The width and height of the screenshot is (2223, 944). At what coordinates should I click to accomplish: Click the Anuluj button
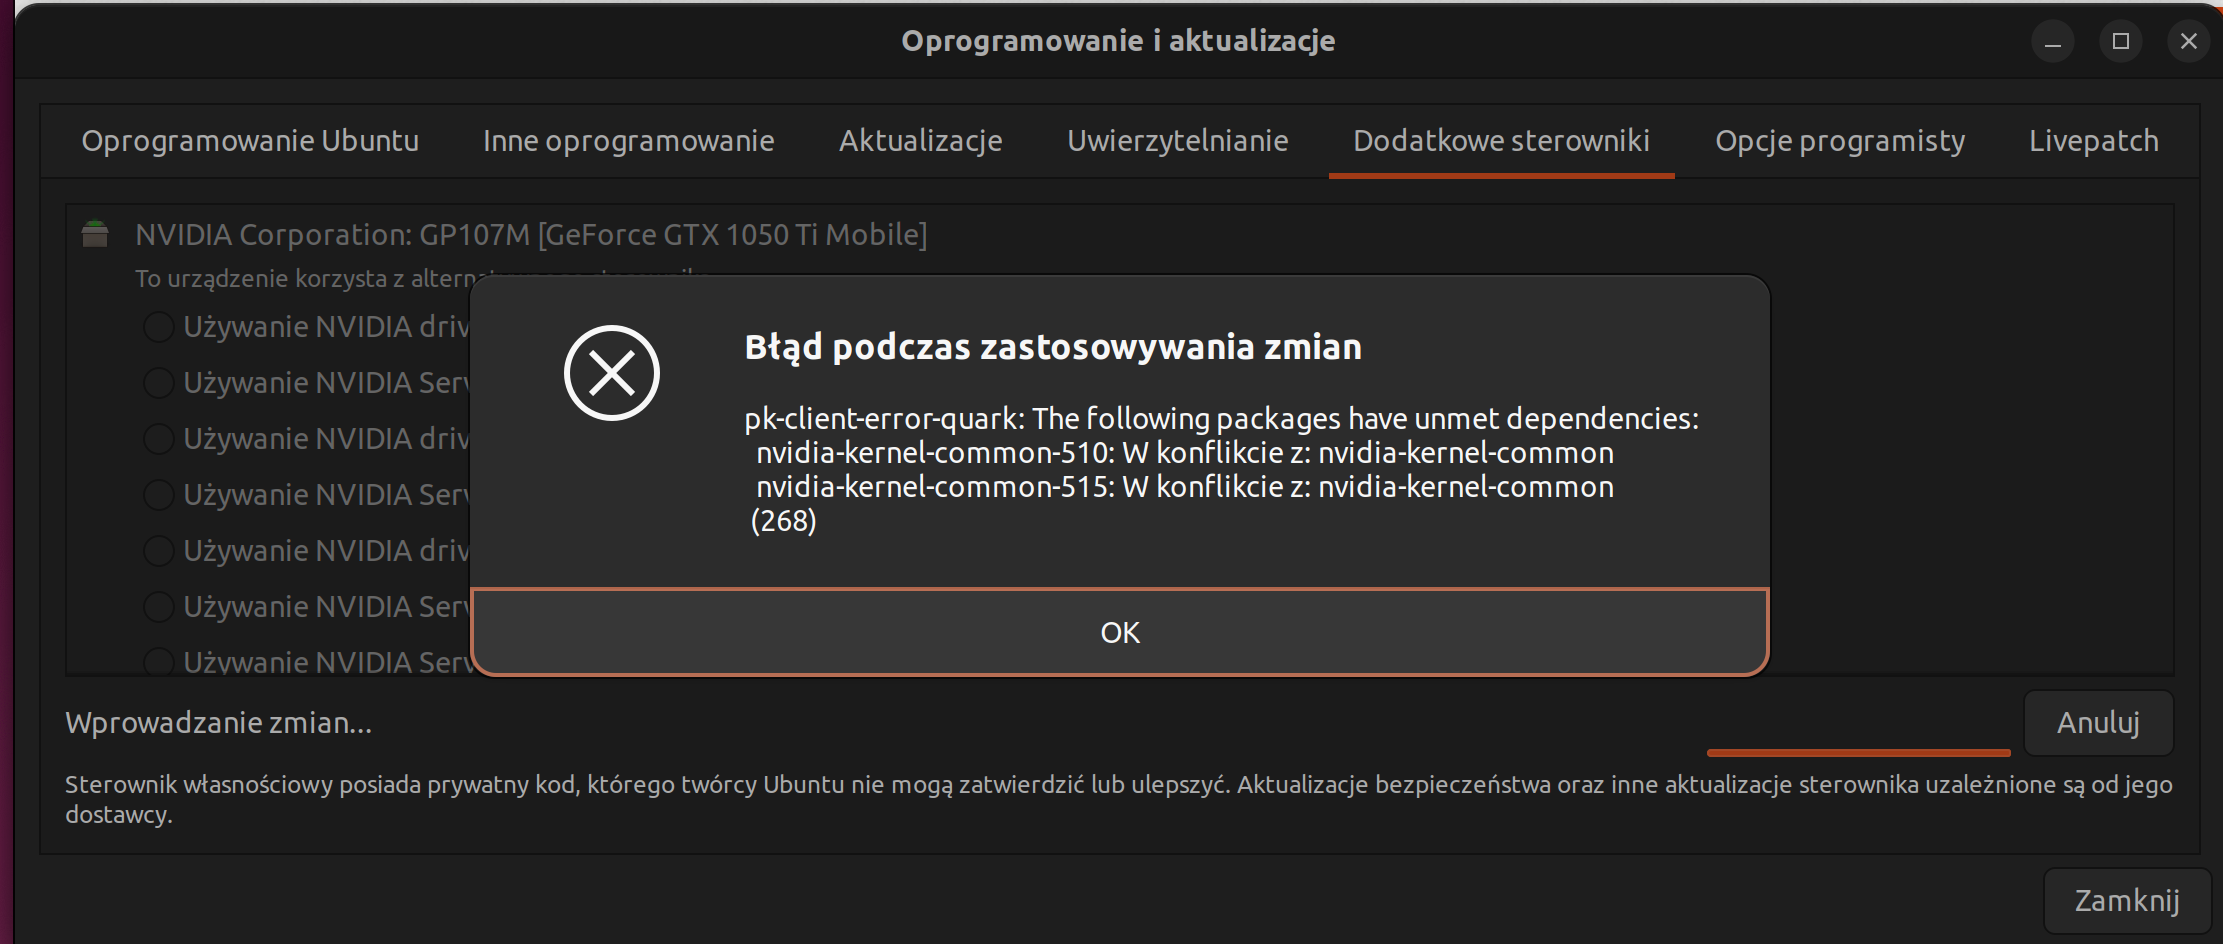pyautogui.click(x=2098, y=723)
